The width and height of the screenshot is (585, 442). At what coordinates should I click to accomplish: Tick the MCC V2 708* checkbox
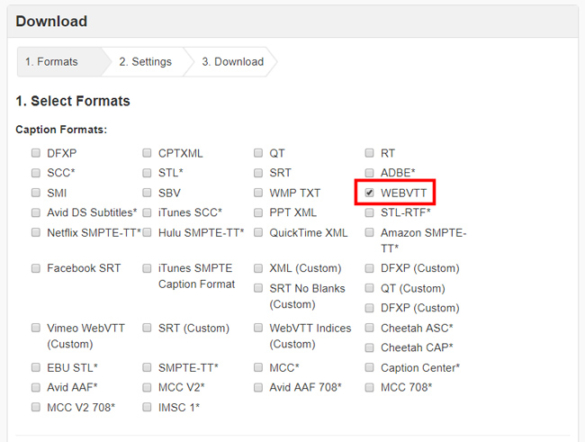tap(36, 407)
